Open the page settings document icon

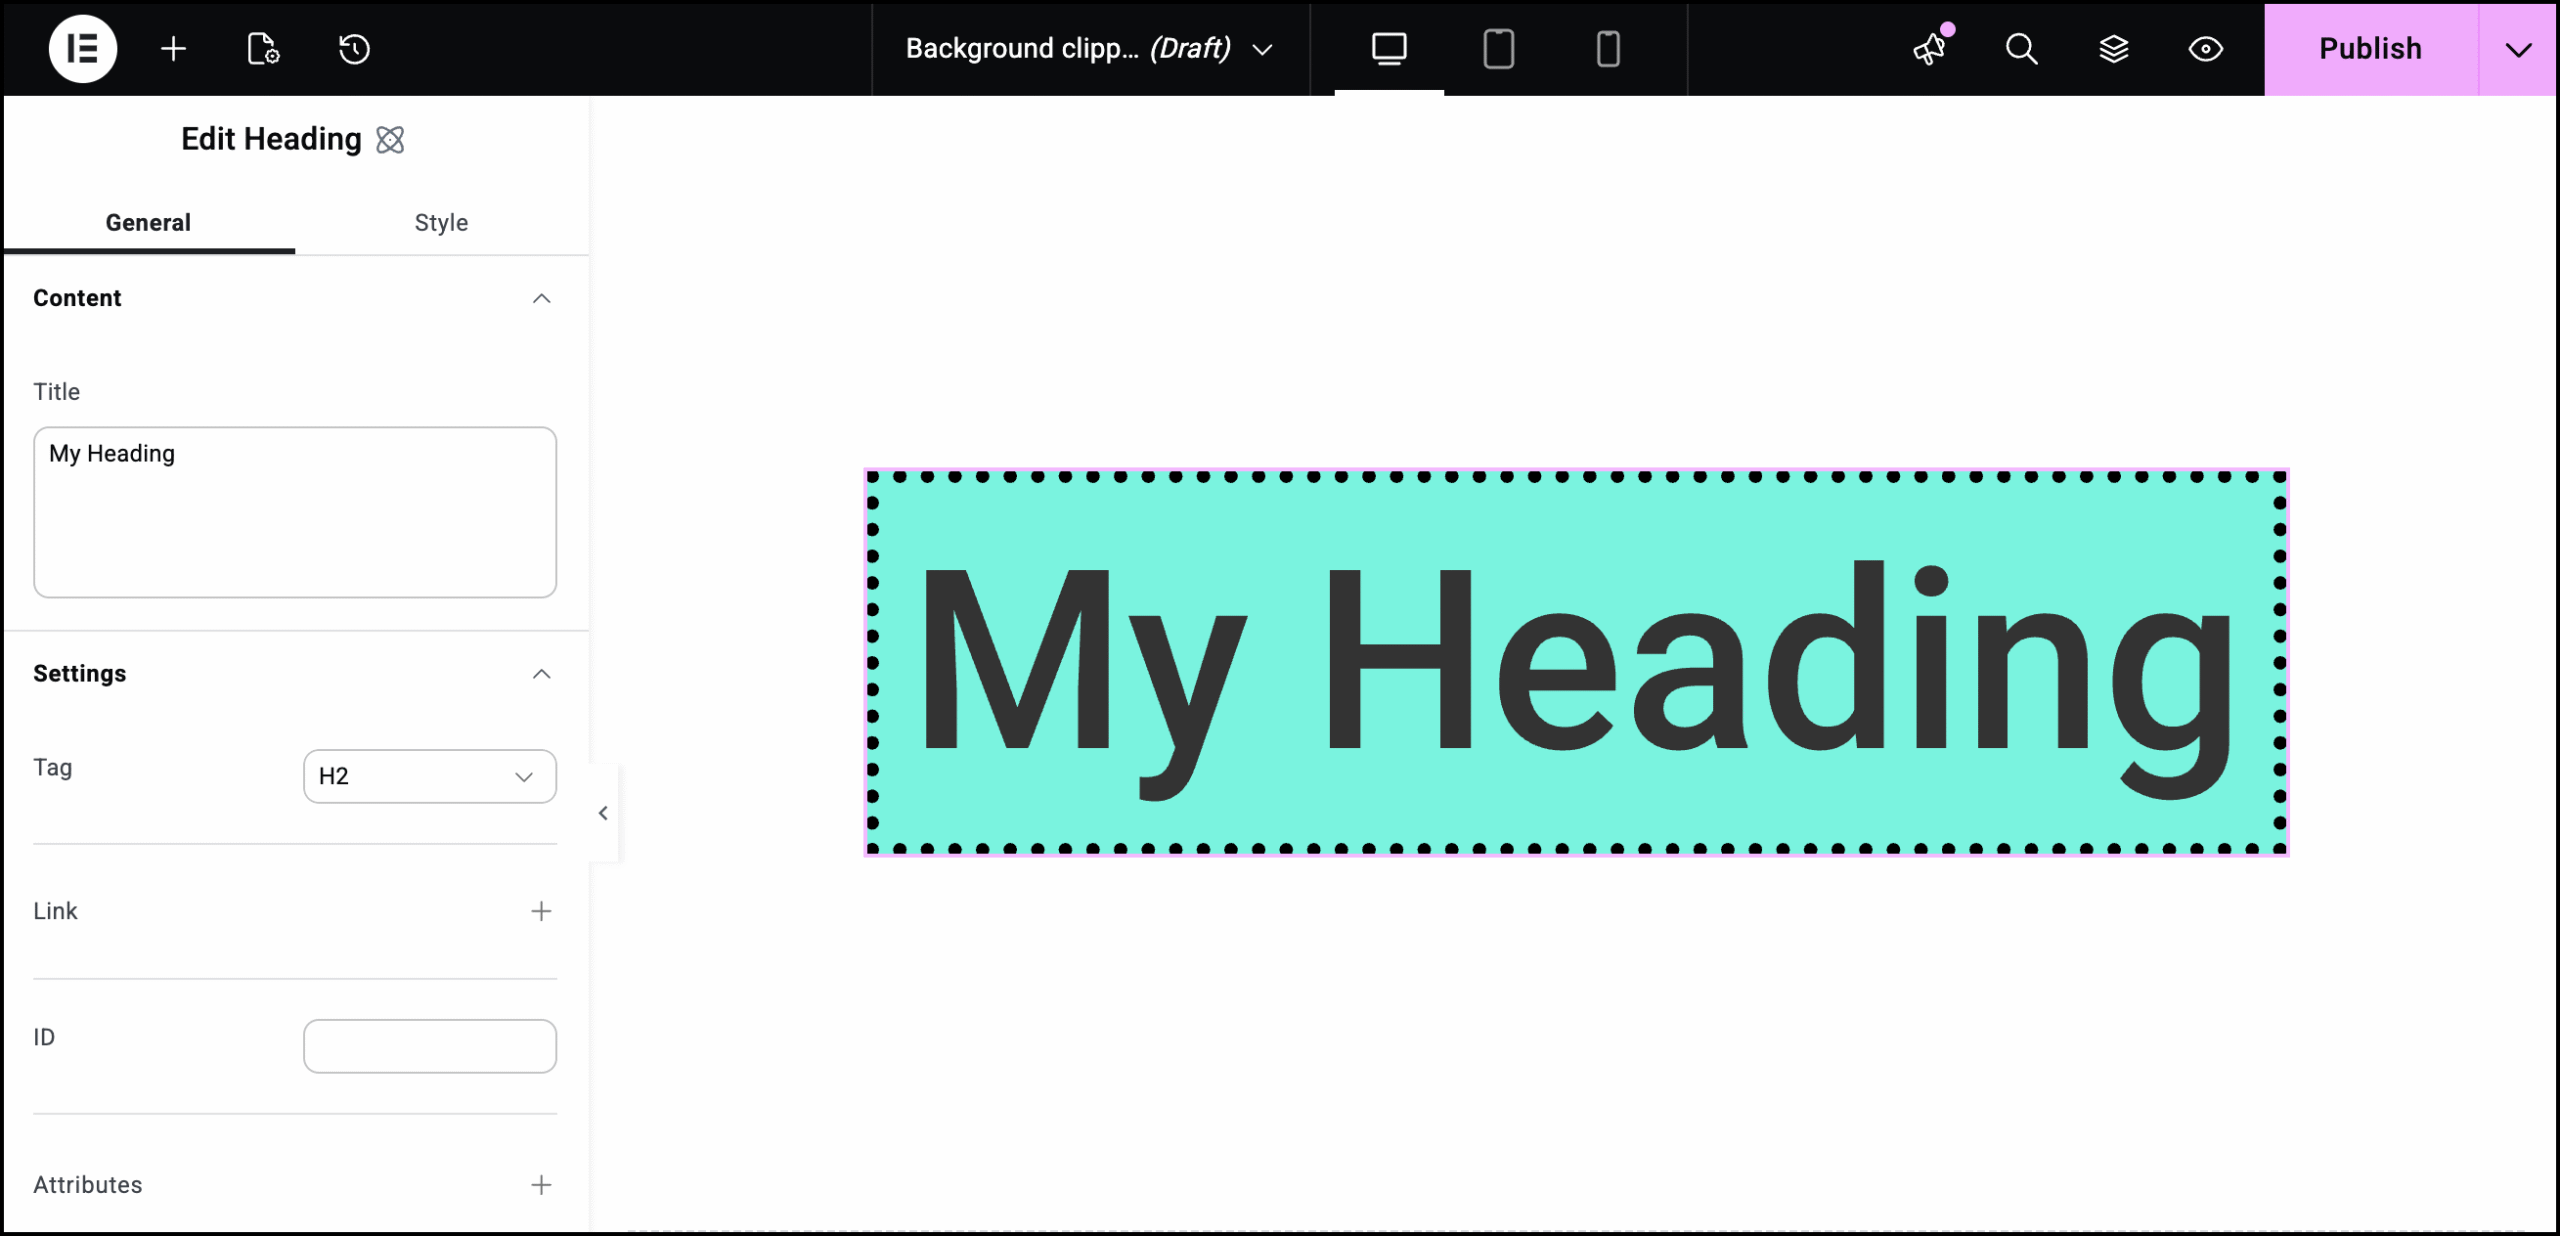pos(263,49)
